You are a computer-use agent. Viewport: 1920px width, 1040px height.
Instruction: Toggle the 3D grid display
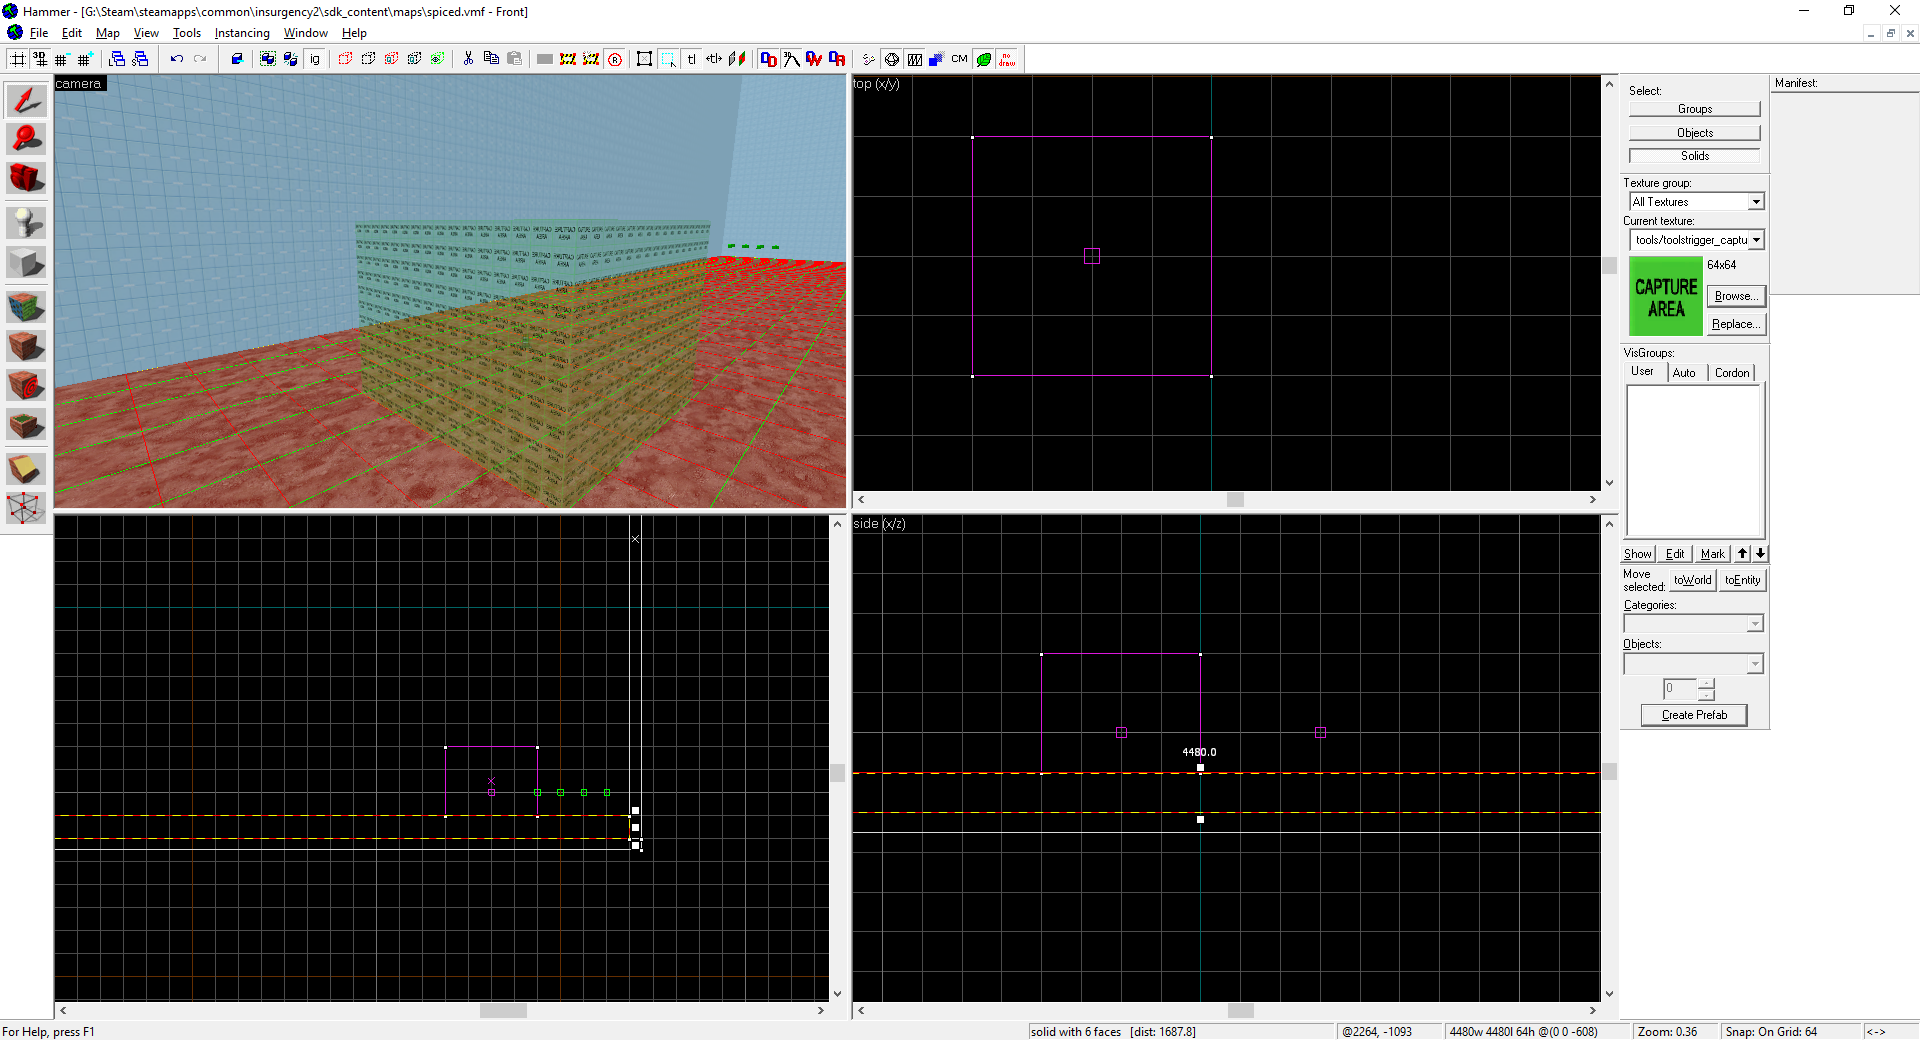coord(40,59)
